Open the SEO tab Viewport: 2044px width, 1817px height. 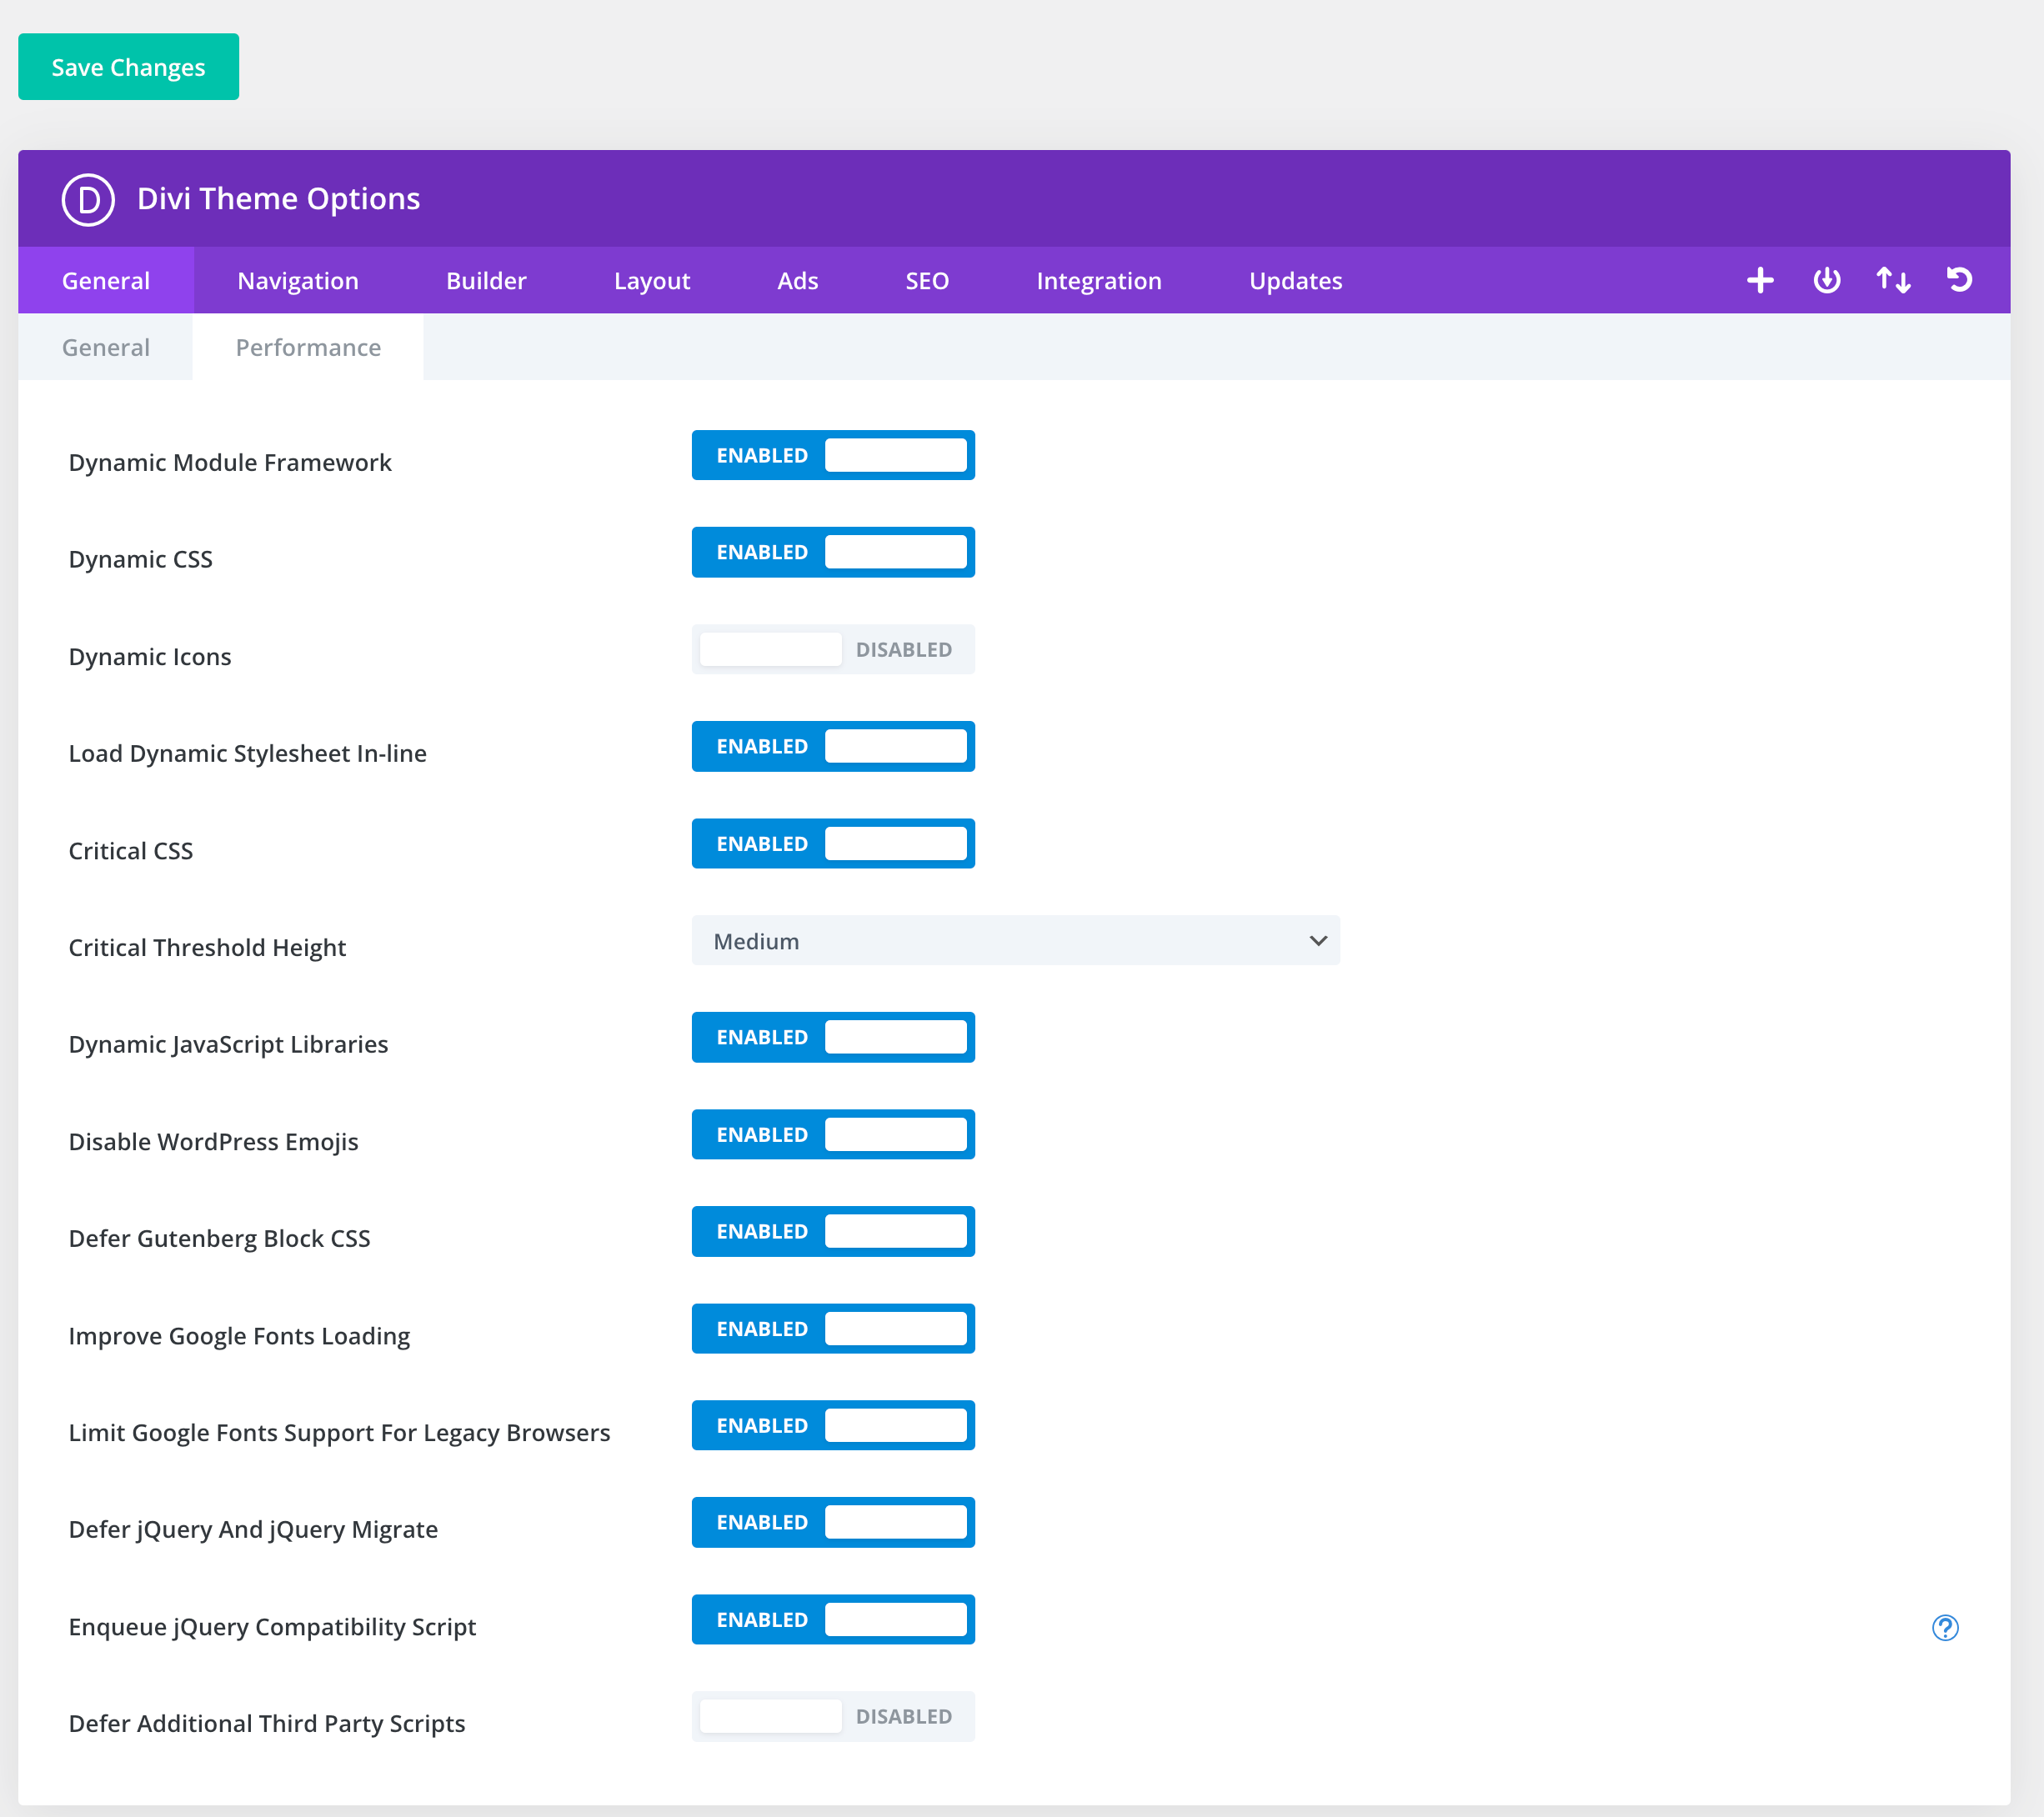pos(927,281)
